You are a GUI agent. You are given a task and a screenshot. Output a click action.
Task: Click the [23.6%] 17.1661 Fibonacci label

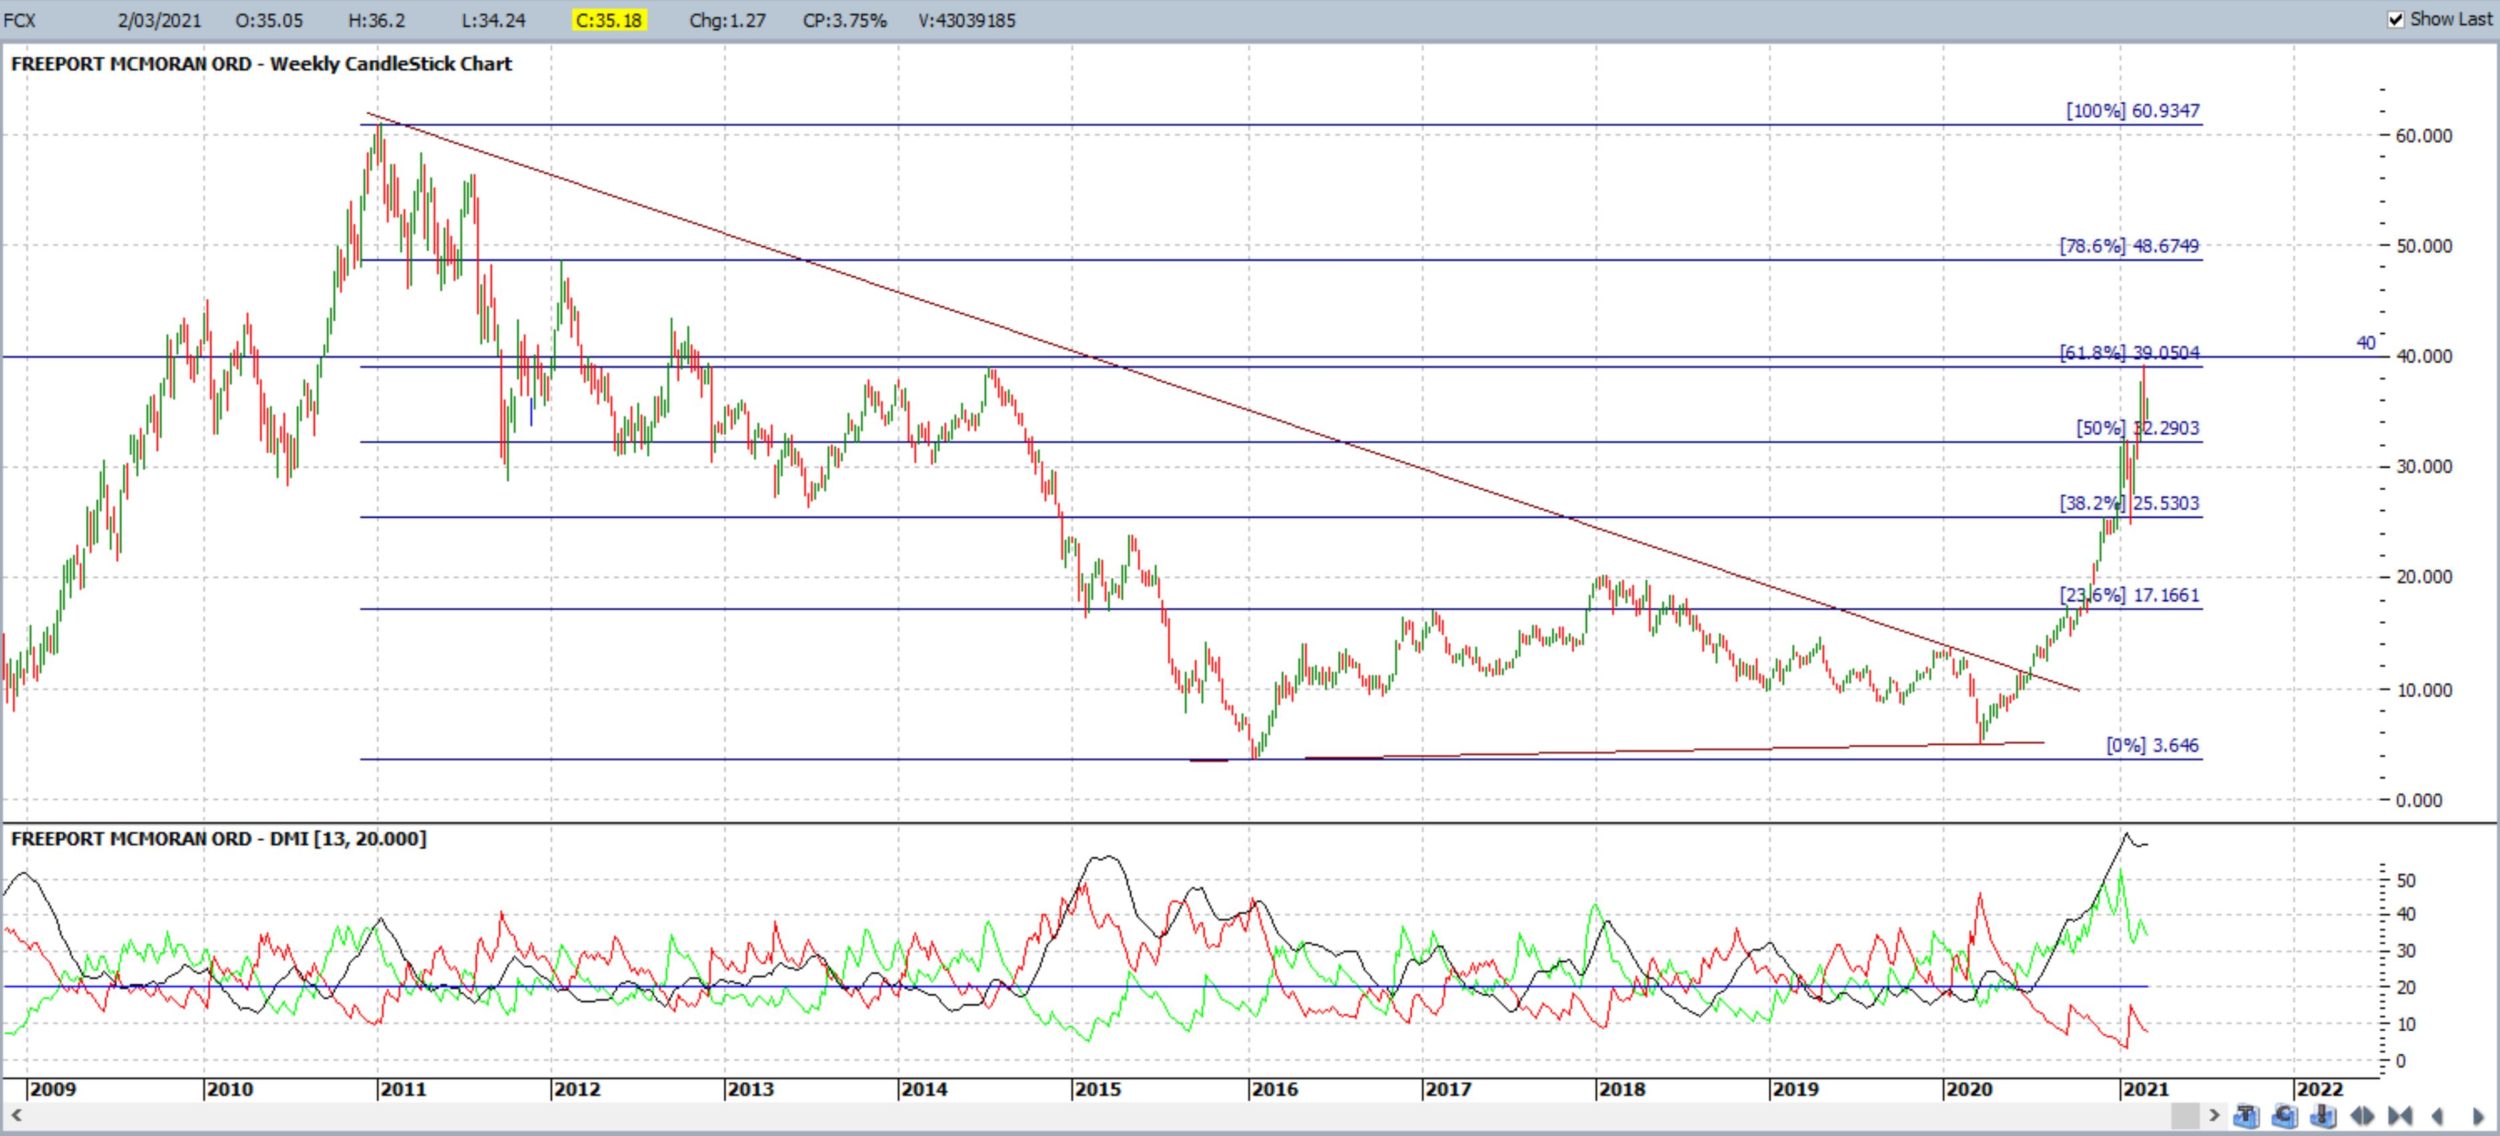tap(2130, 595)
